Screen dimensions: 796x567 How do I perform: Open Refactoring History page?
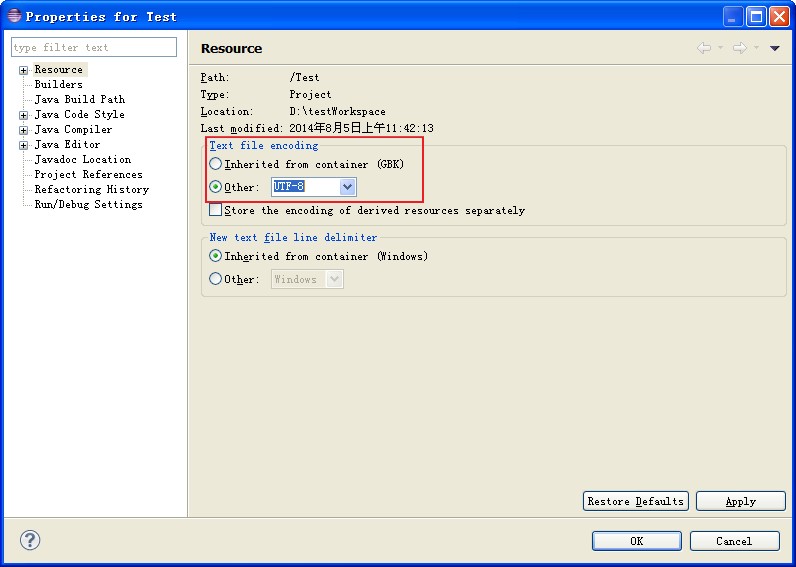click(x=91, y=189)
